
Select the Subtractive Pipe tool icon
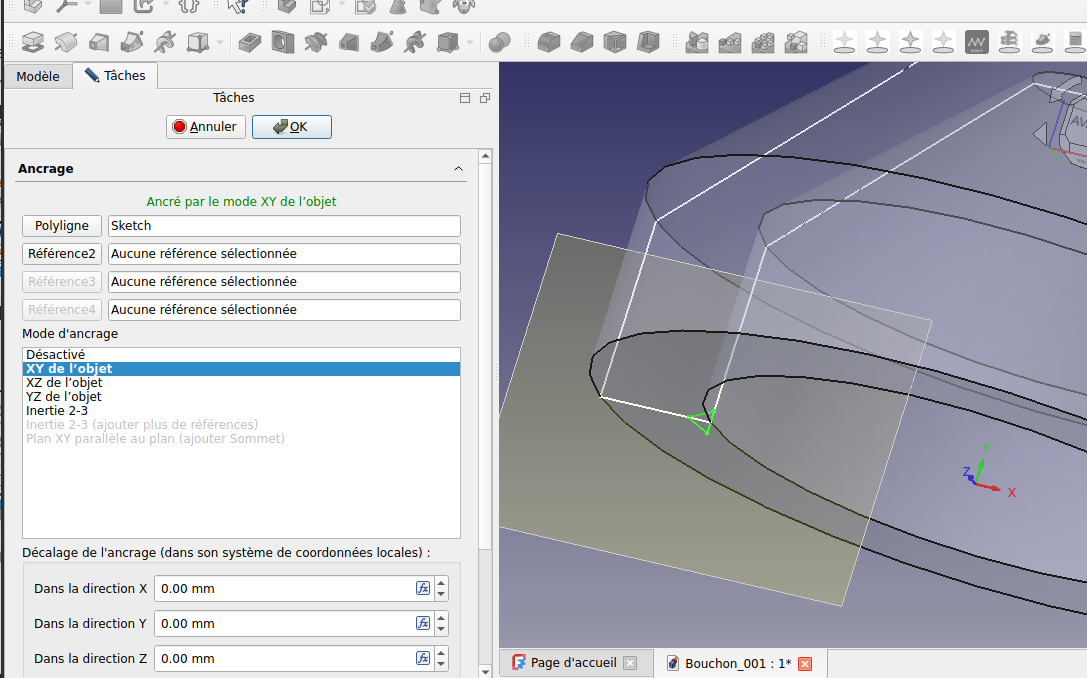click(382, 42)
